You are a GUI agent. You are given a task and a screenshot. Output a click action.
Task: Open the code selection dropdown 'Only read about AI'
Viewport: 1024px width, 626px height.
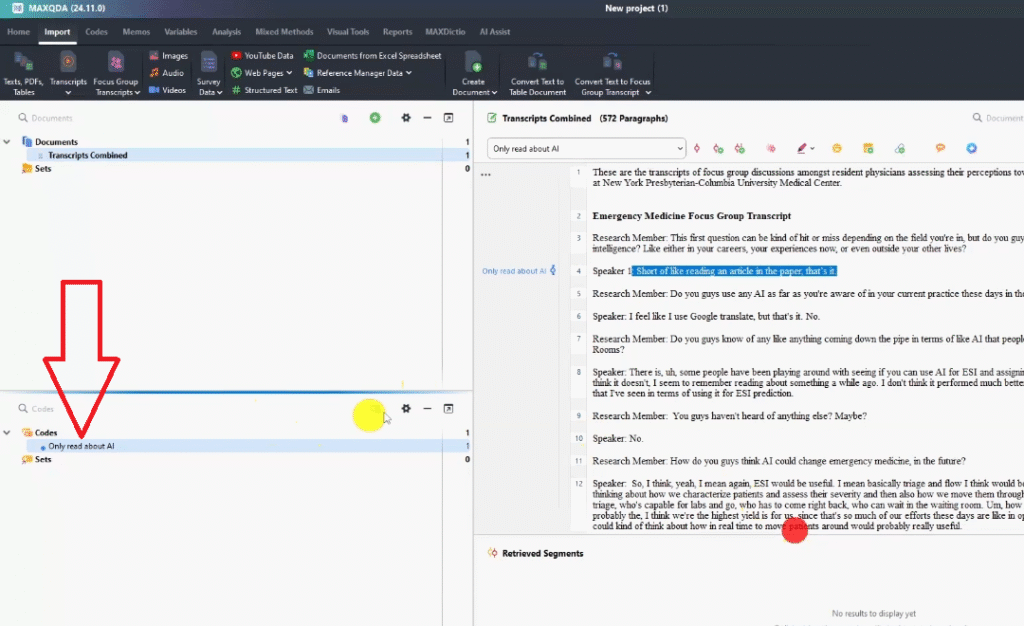coord(586,148)
